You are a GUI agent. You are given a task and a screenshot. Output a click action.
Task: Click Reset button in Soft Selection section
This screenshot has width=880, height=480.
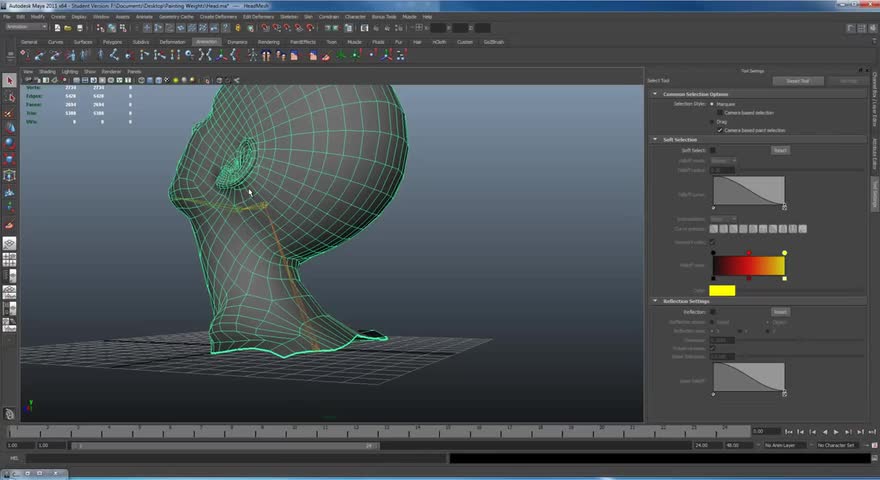pyautogui.click(x=780, y=150)
